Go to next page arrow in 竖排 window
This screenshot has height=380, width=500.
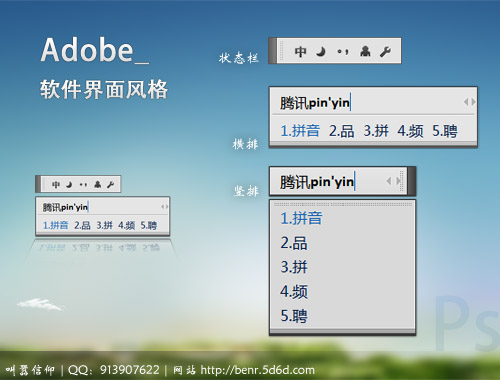398,181
